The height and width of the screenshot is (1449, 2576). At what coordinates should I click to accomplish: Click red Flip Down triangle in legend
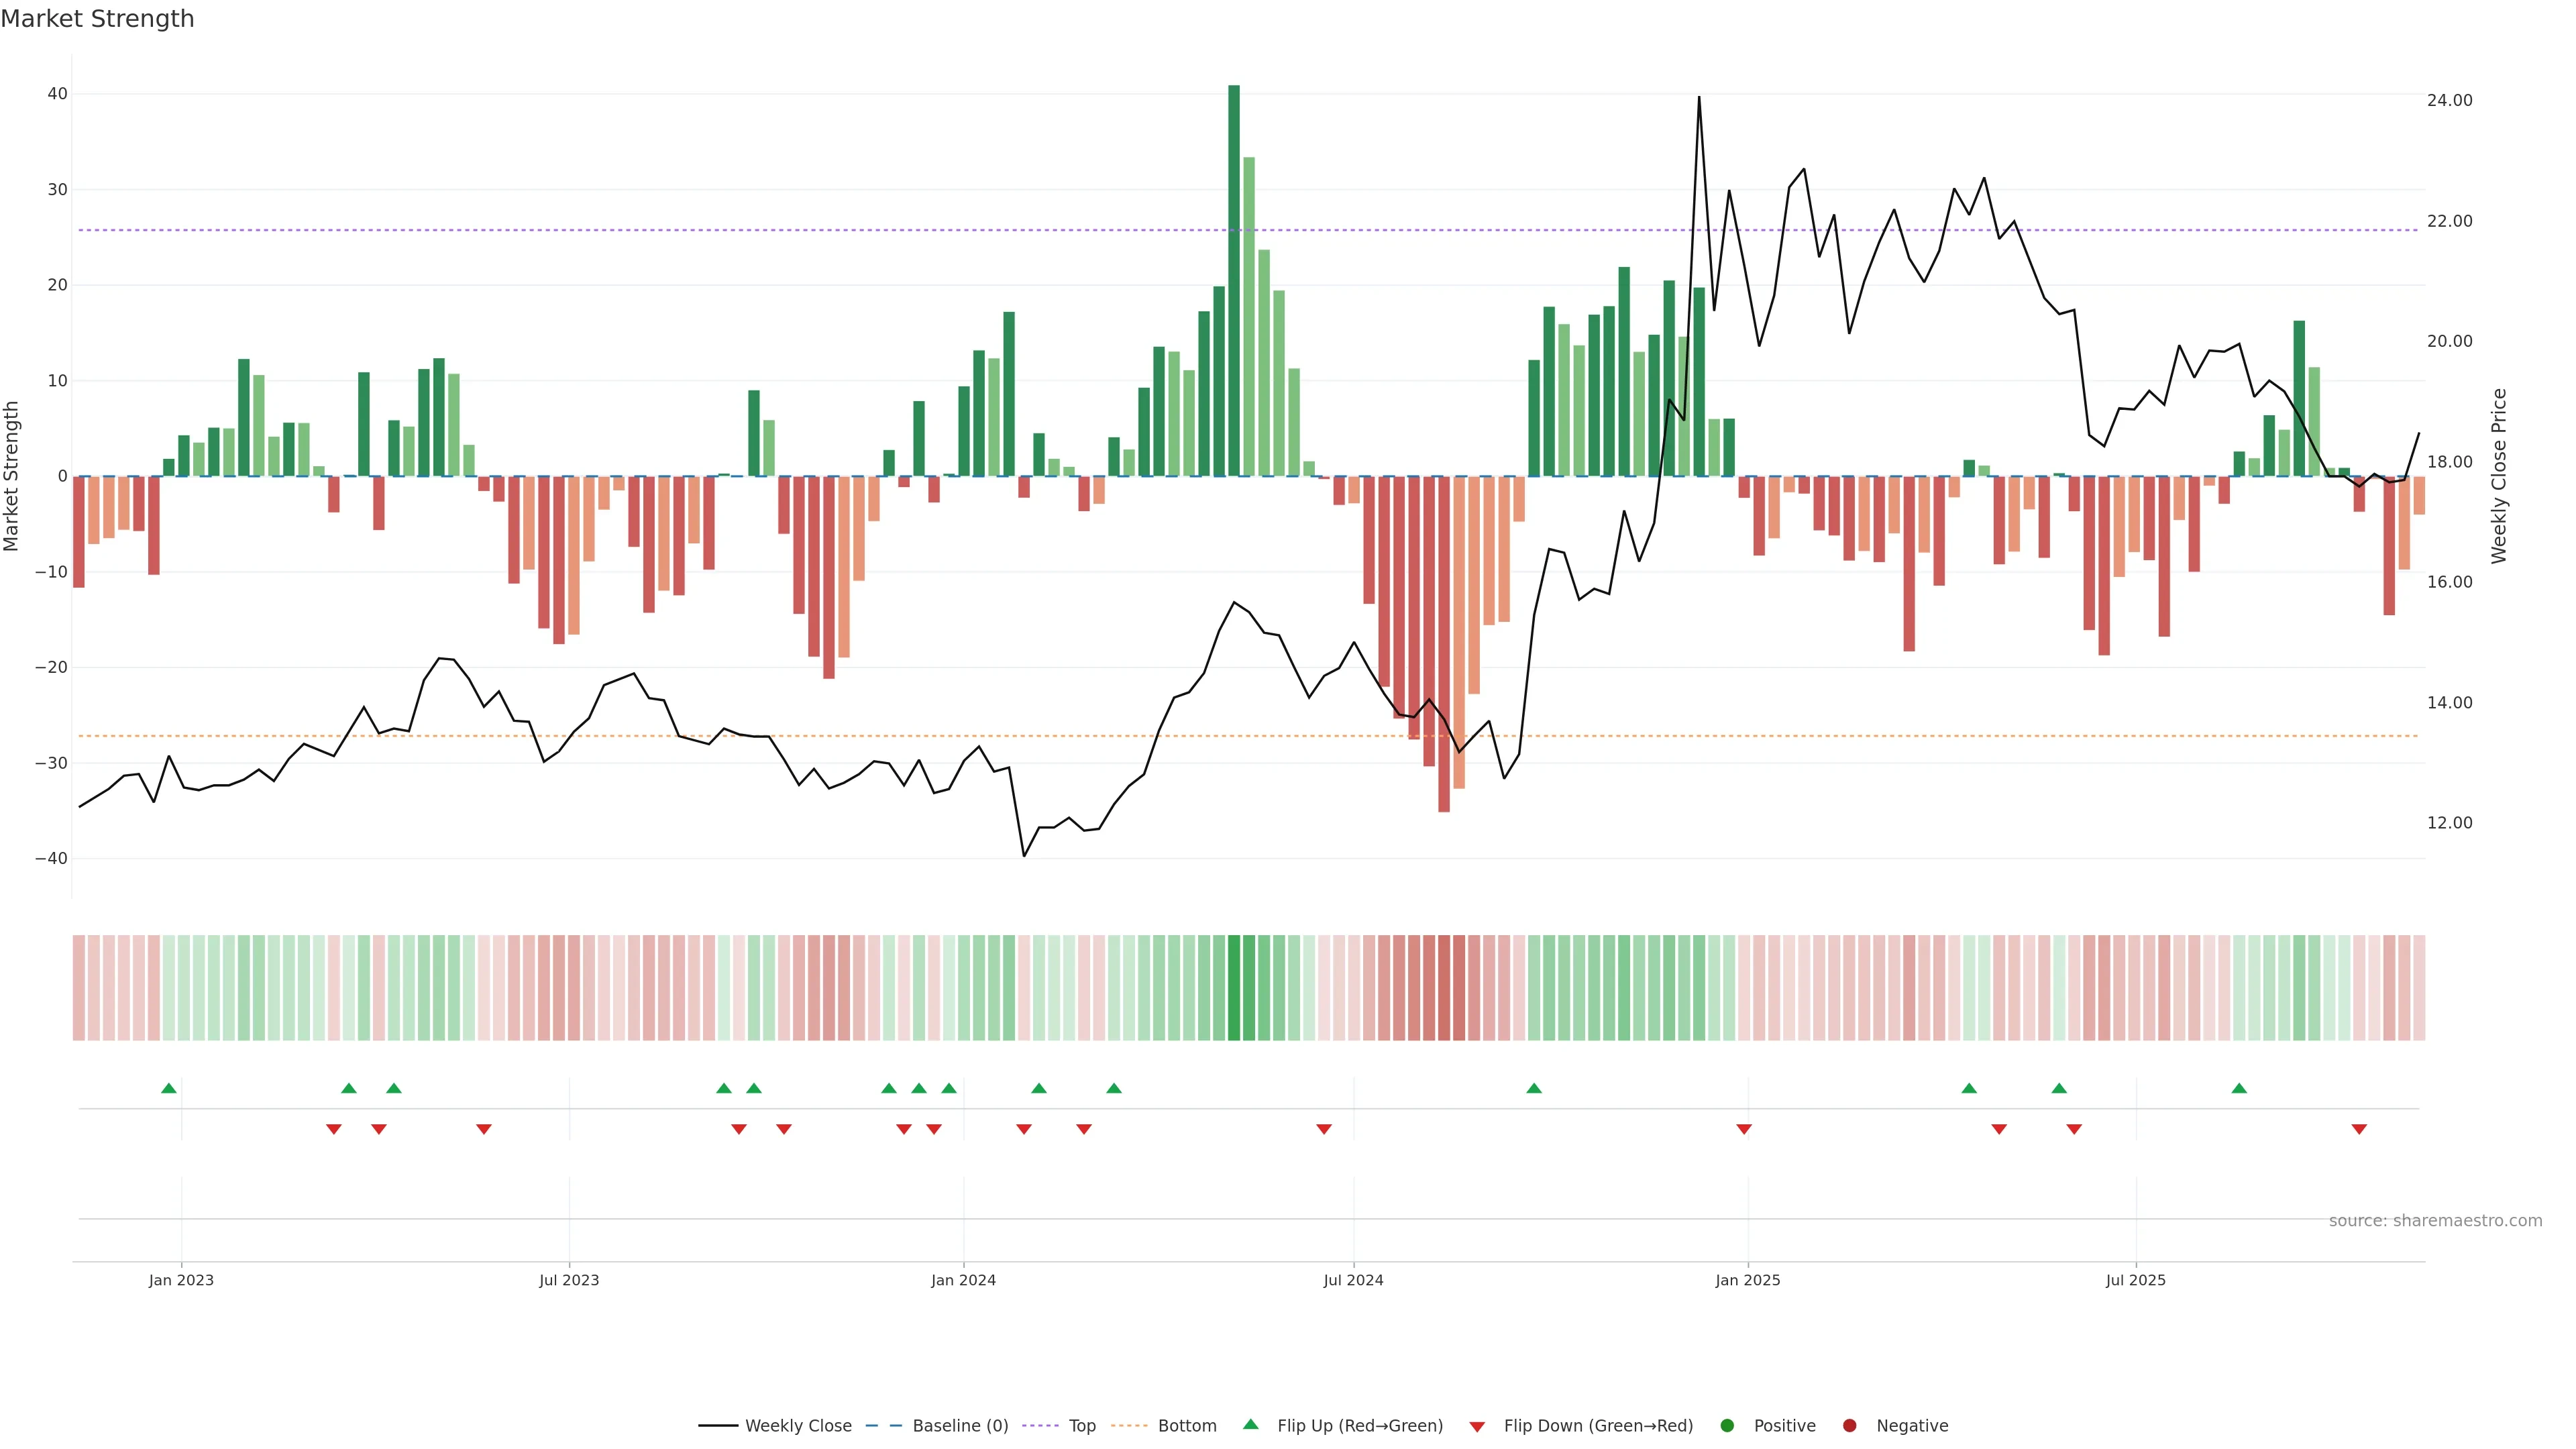coord(1477,1426)
